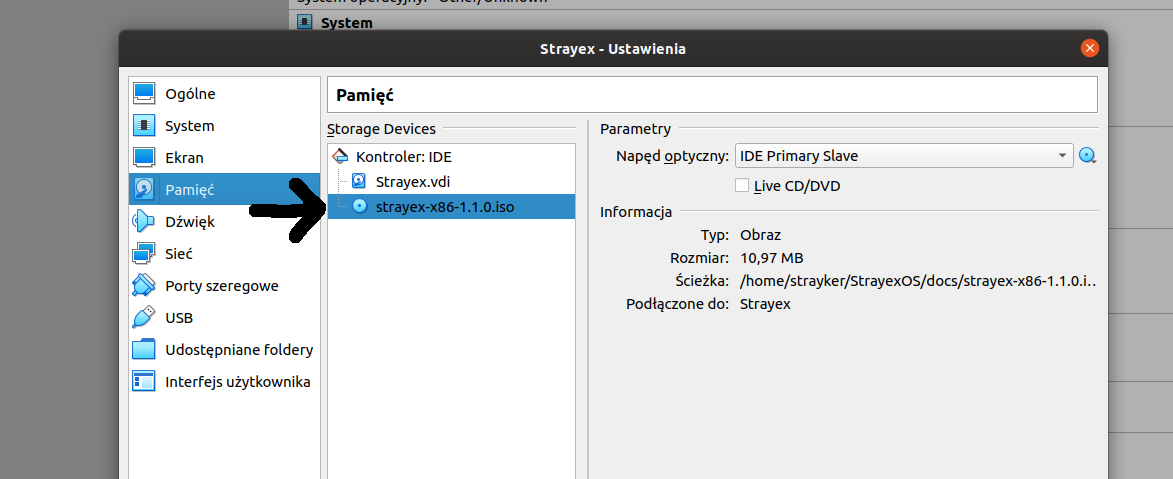
Task: Click the Ogólne monitor icon
Action: [x=145, y=94]
